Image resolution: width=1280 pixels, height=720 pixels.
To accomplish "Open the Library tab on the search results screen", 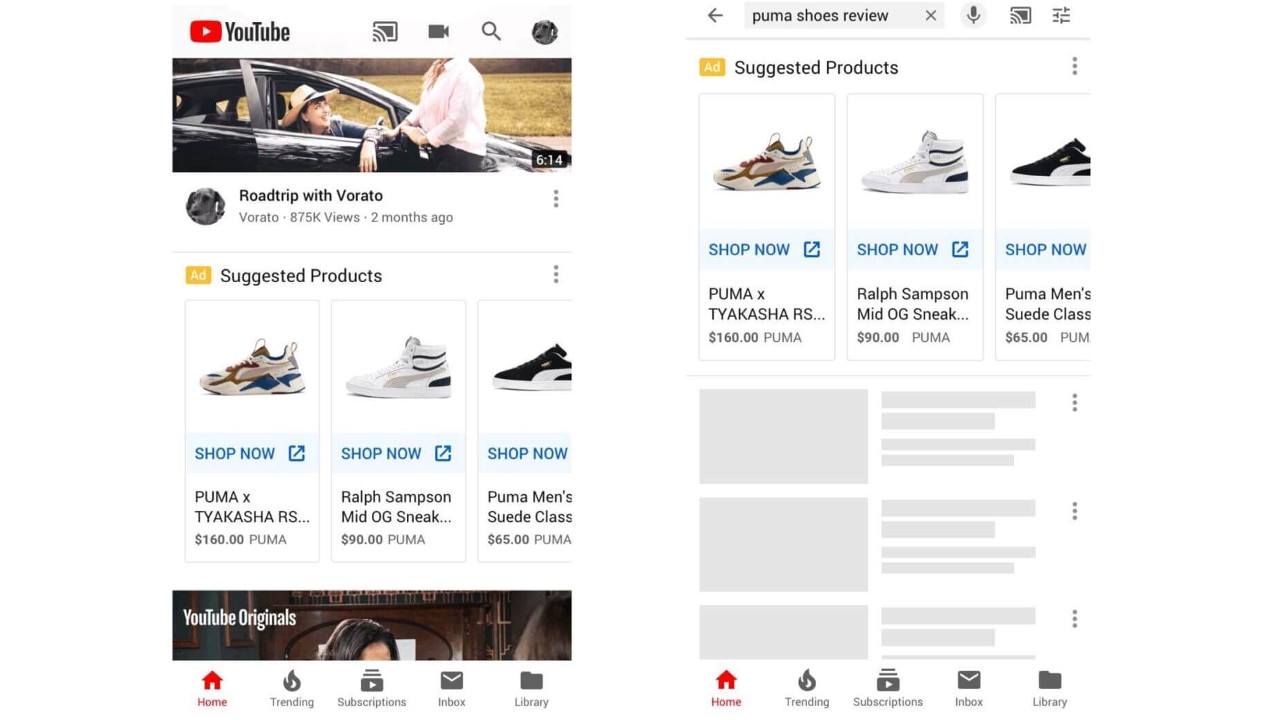I will tap(1050, 689).
